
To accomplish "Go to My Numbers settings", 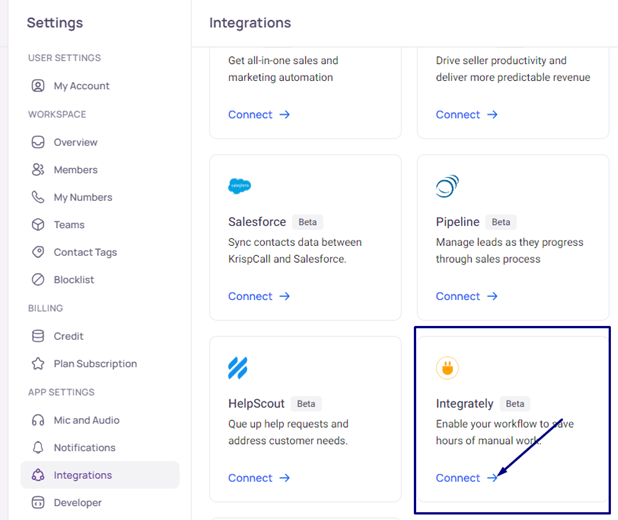I will point(82,197).
